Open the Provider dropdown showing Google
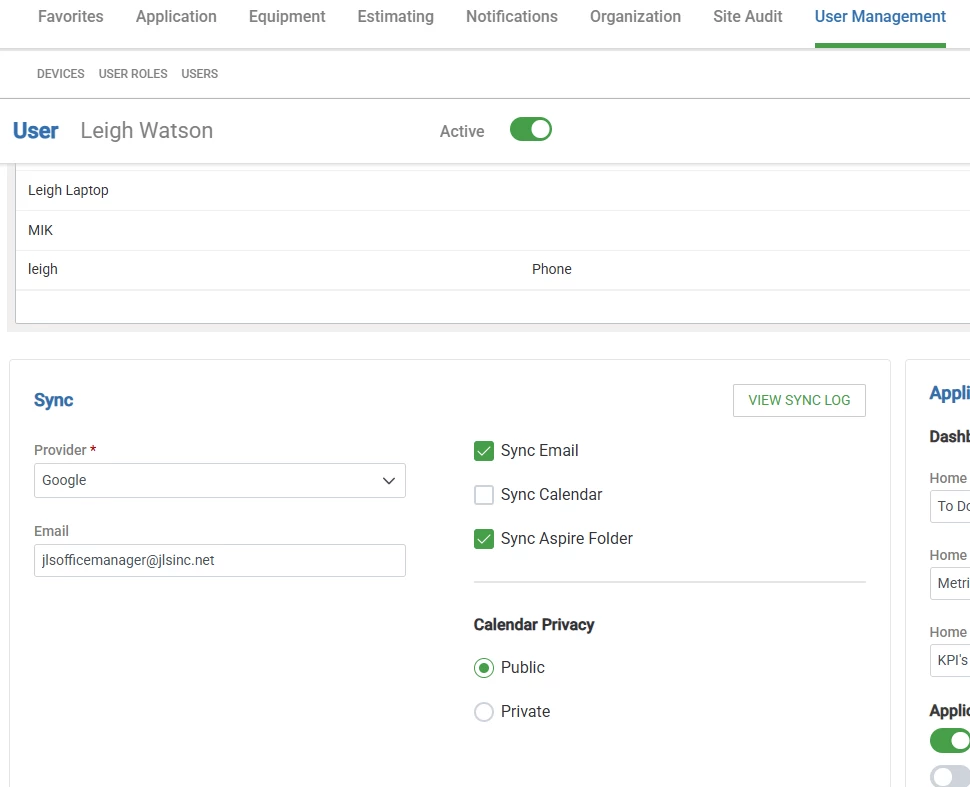970x787 pixels. click(x=220, y=480)
